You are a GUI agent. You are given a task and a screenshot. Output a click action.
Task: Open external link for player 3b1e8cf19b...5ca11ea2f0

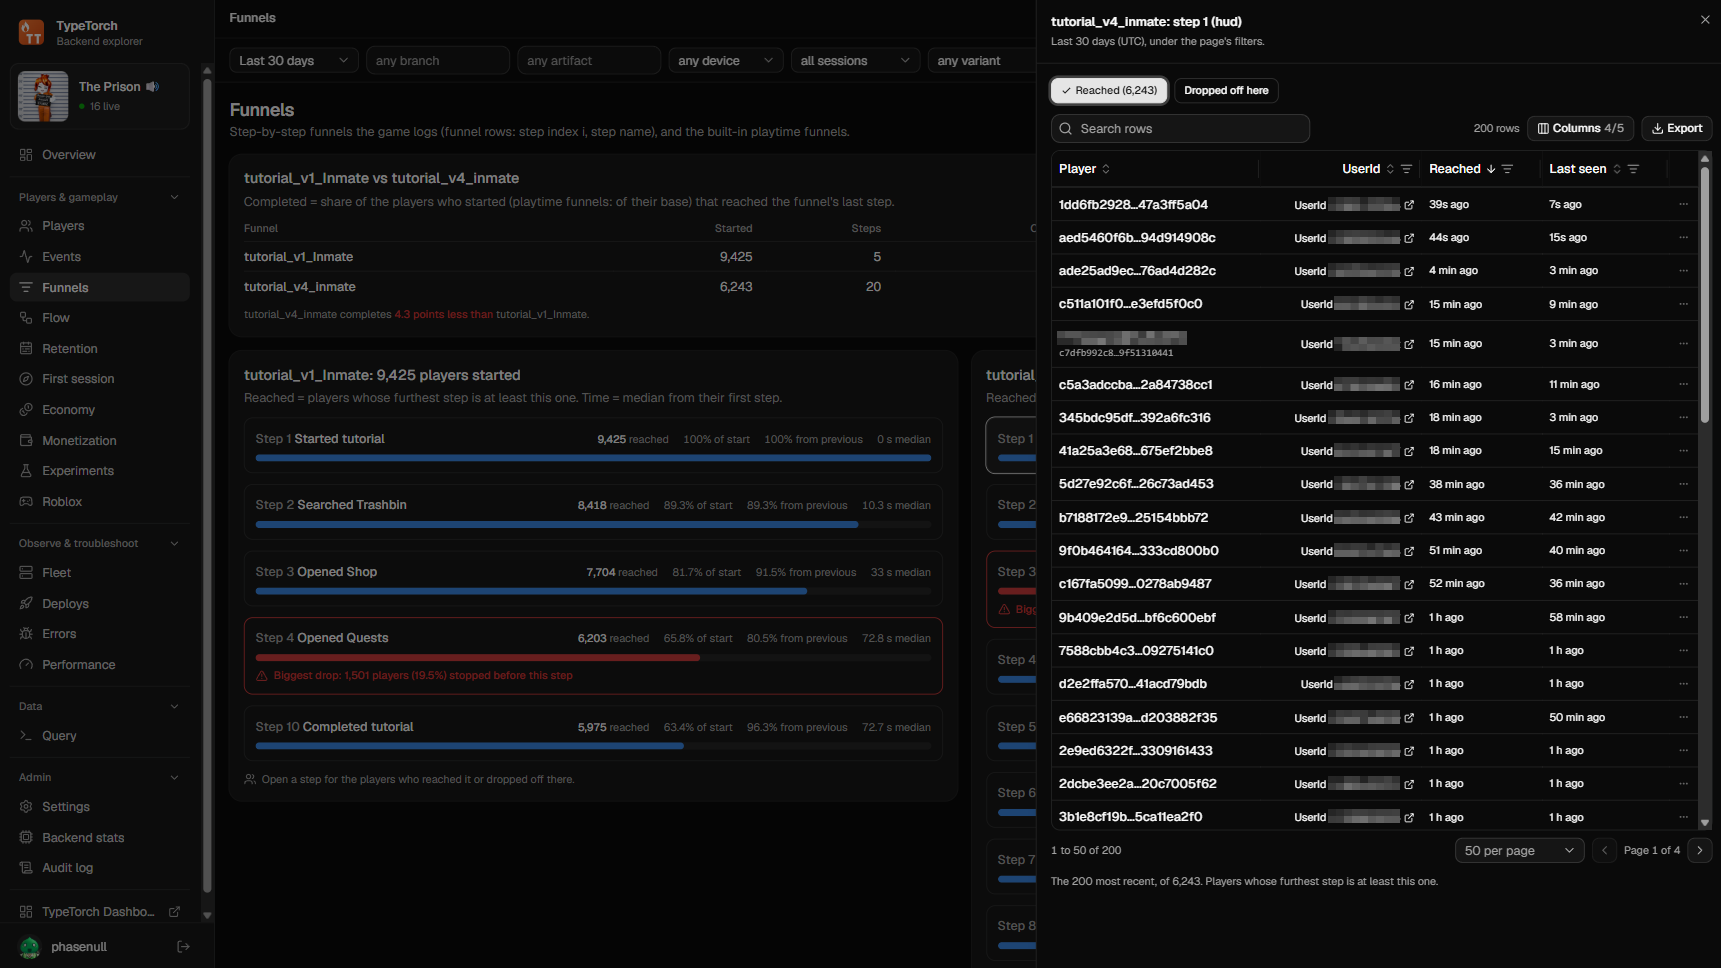pyautogui.click(x=1409, y=817)
